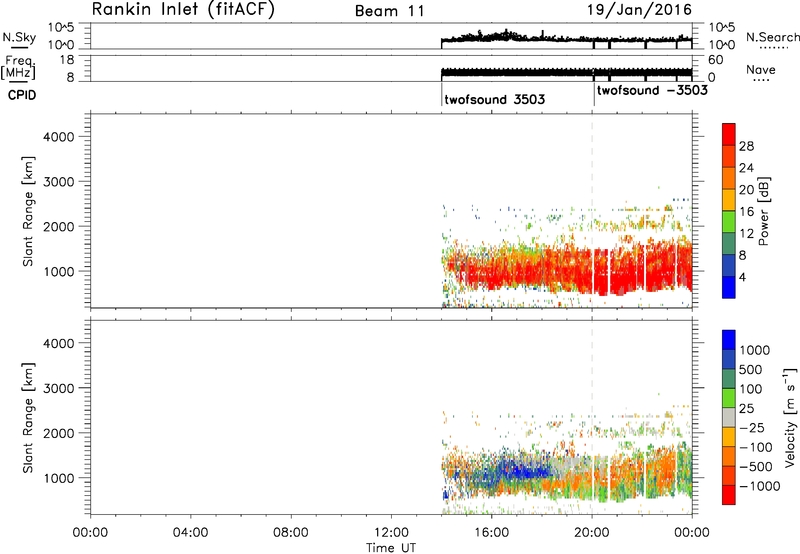
Task: Click the 'Power [dB]' color bar label
Action: 763,211
